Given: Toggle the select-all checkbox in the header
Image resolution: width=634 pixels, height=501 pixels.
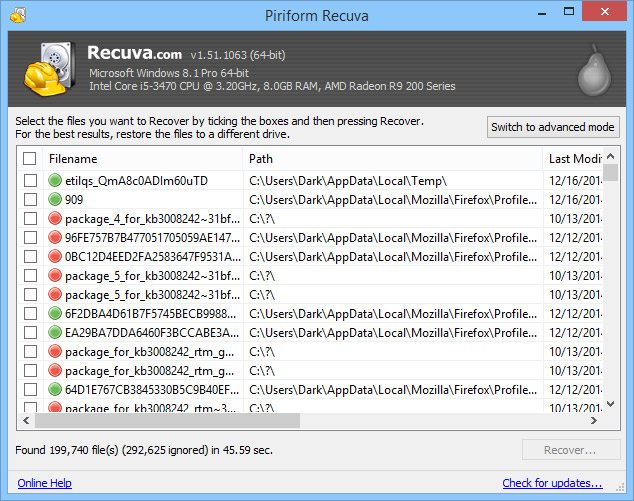Looking at the screenshot, I should [x=30, y=159].
